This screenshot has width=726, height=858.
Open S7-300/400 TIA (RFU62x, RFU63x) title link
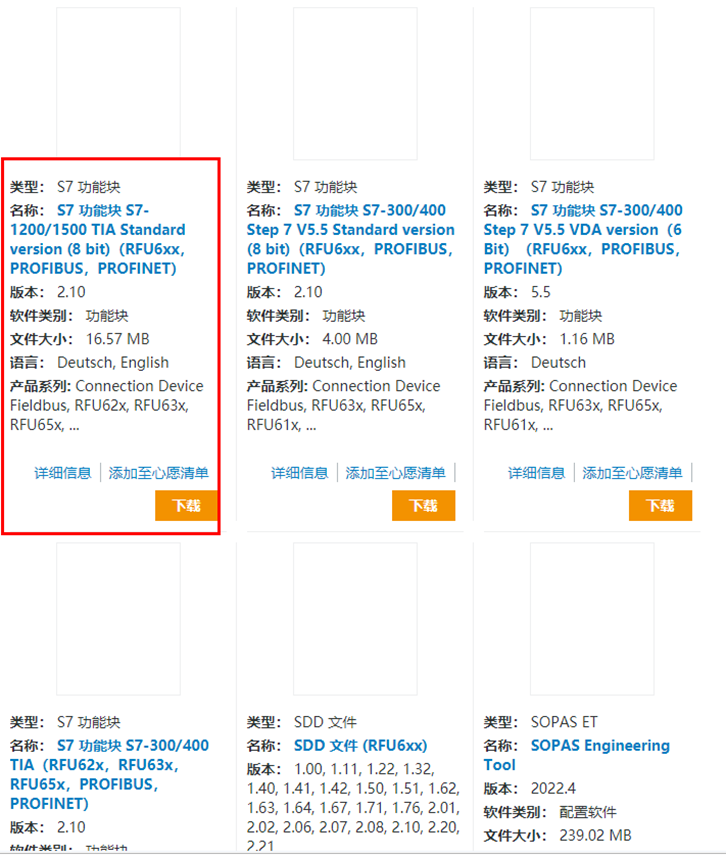point(109,774)
